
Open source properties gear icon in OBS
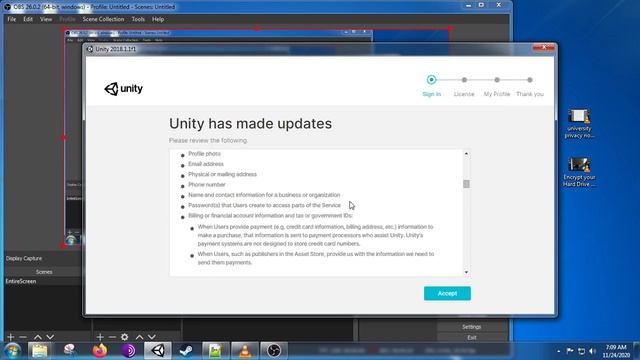coord(124,337)
